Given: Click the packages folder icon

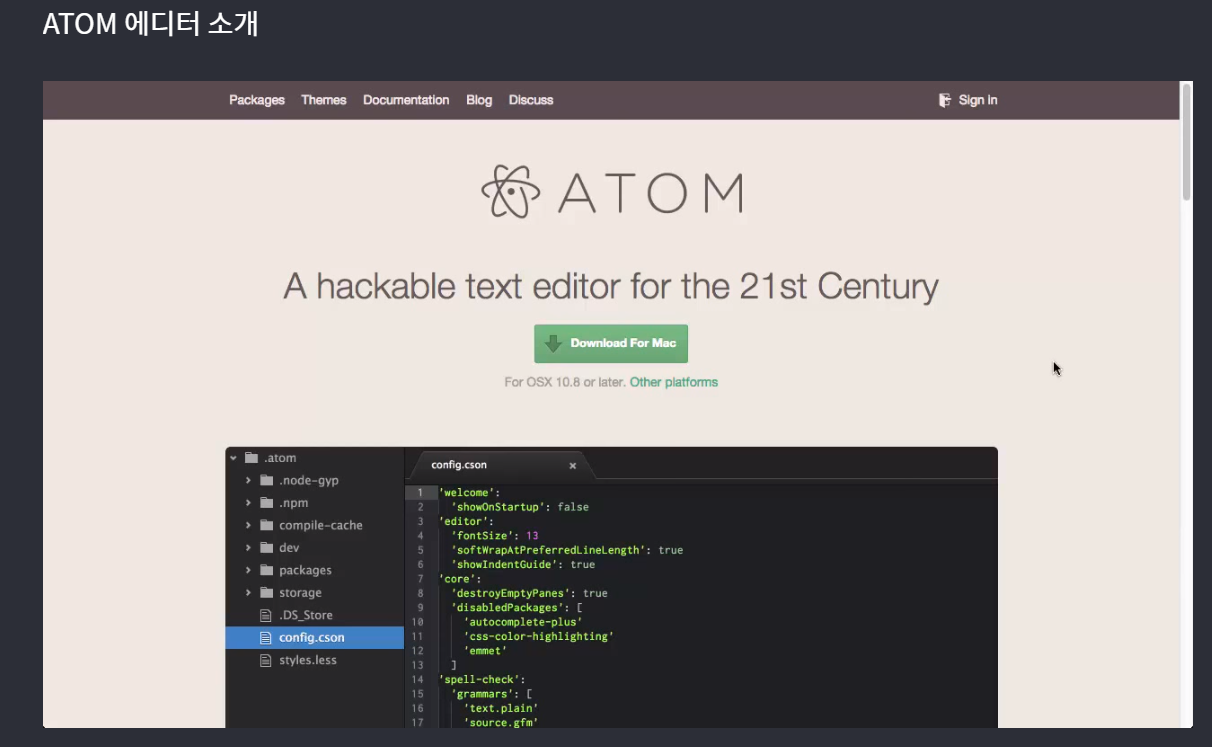Looking at the screenshot, I should [266, 570].
